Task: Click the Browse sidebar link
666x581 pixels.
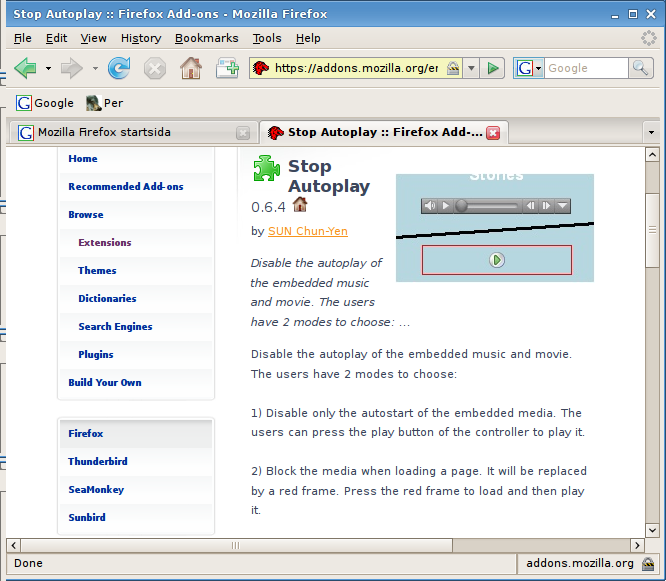Action: [x=86, y=214]
